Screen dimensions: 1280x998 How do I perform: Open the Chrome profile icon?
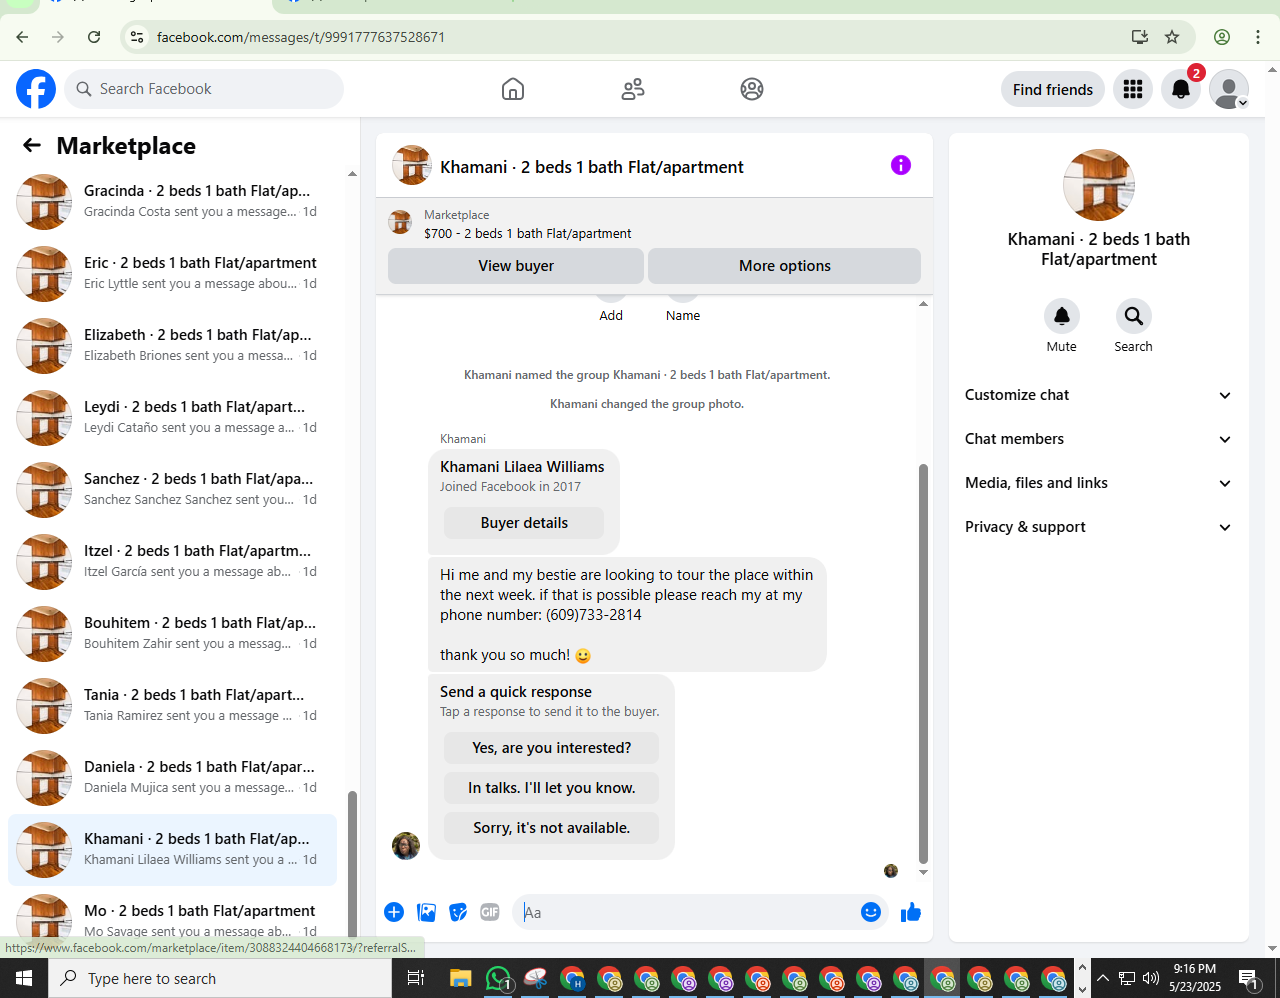pyautogui.click(x=1222, y=37)
